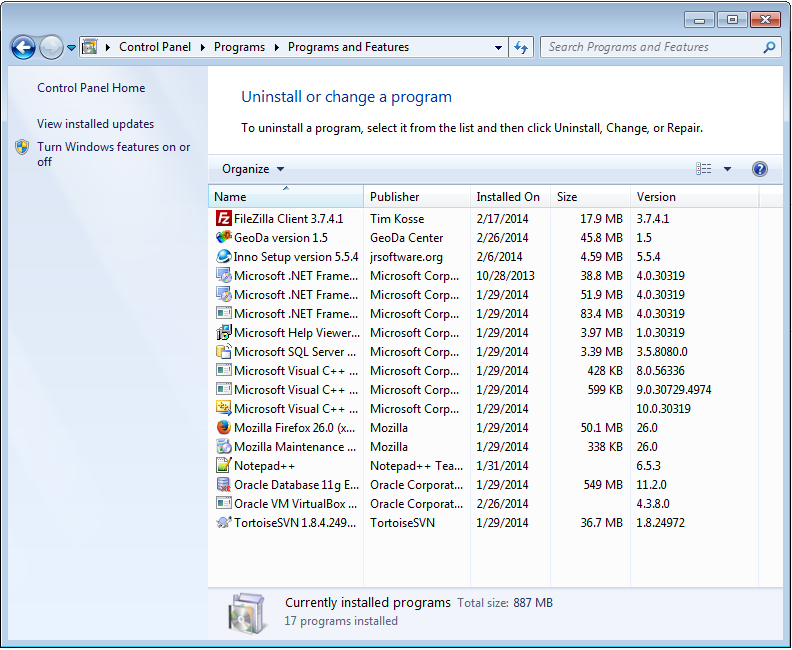
Task: Open the Organize dropdown menu
Action: coord(253,169)
